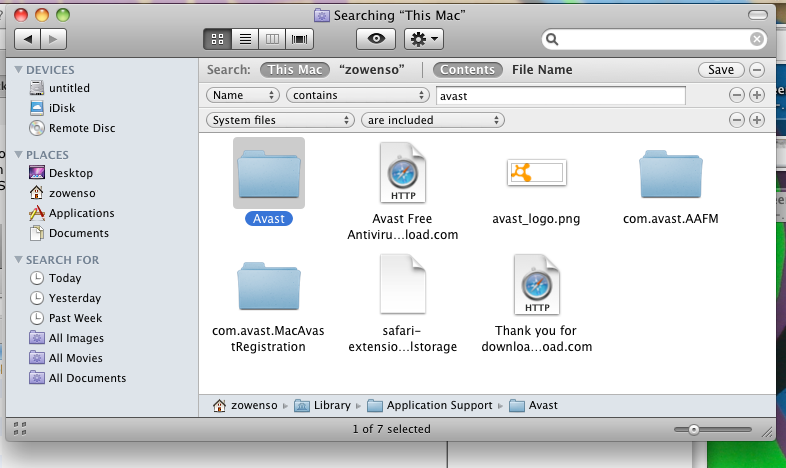
Task: Select the Thank you for download HTTP file
Action: (536, 285)
